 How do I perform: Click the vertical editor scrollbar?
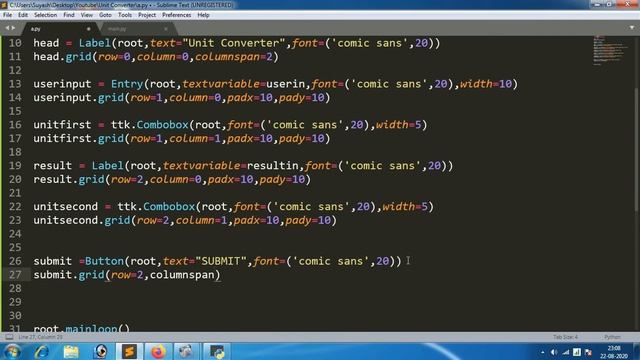point(636,151)
